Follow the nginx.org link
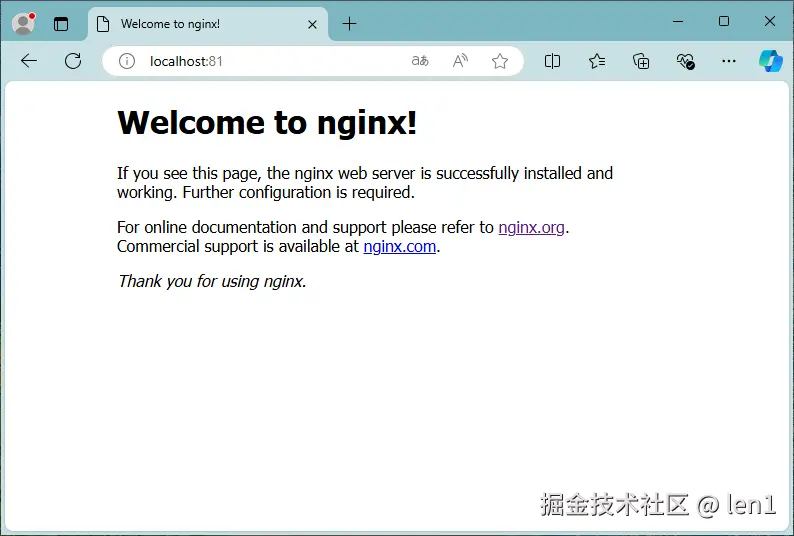Image resolution: width=794 pixels, height=536 pixels. click(x=531, y=227)
